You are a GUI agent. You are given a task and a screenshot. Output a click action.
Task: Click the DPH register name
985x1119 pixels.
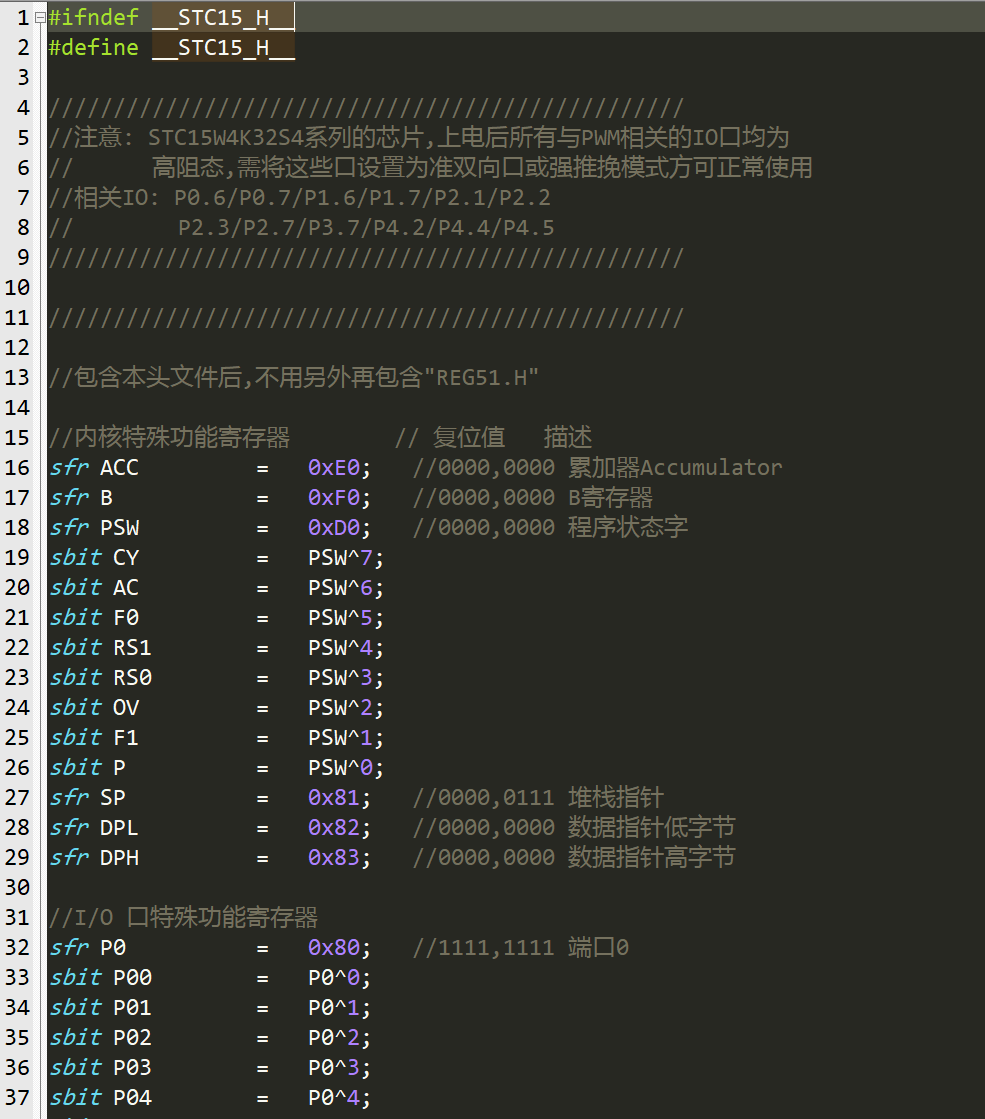coord(119,857)
